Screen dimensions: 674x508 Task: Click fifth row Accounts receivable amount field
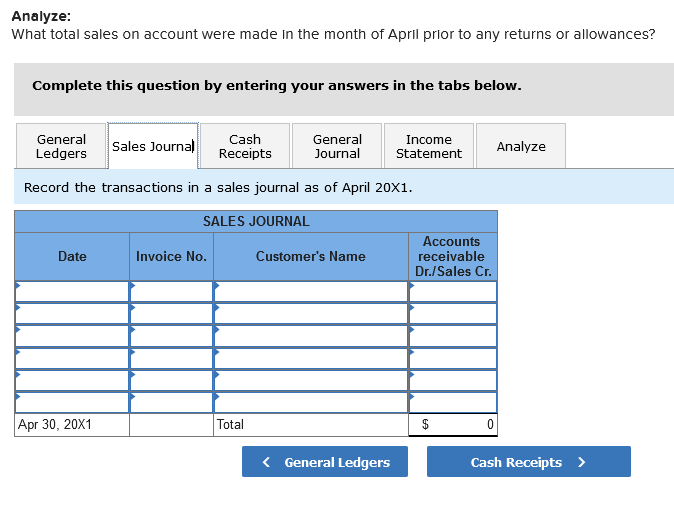click(x=453, y=381)
